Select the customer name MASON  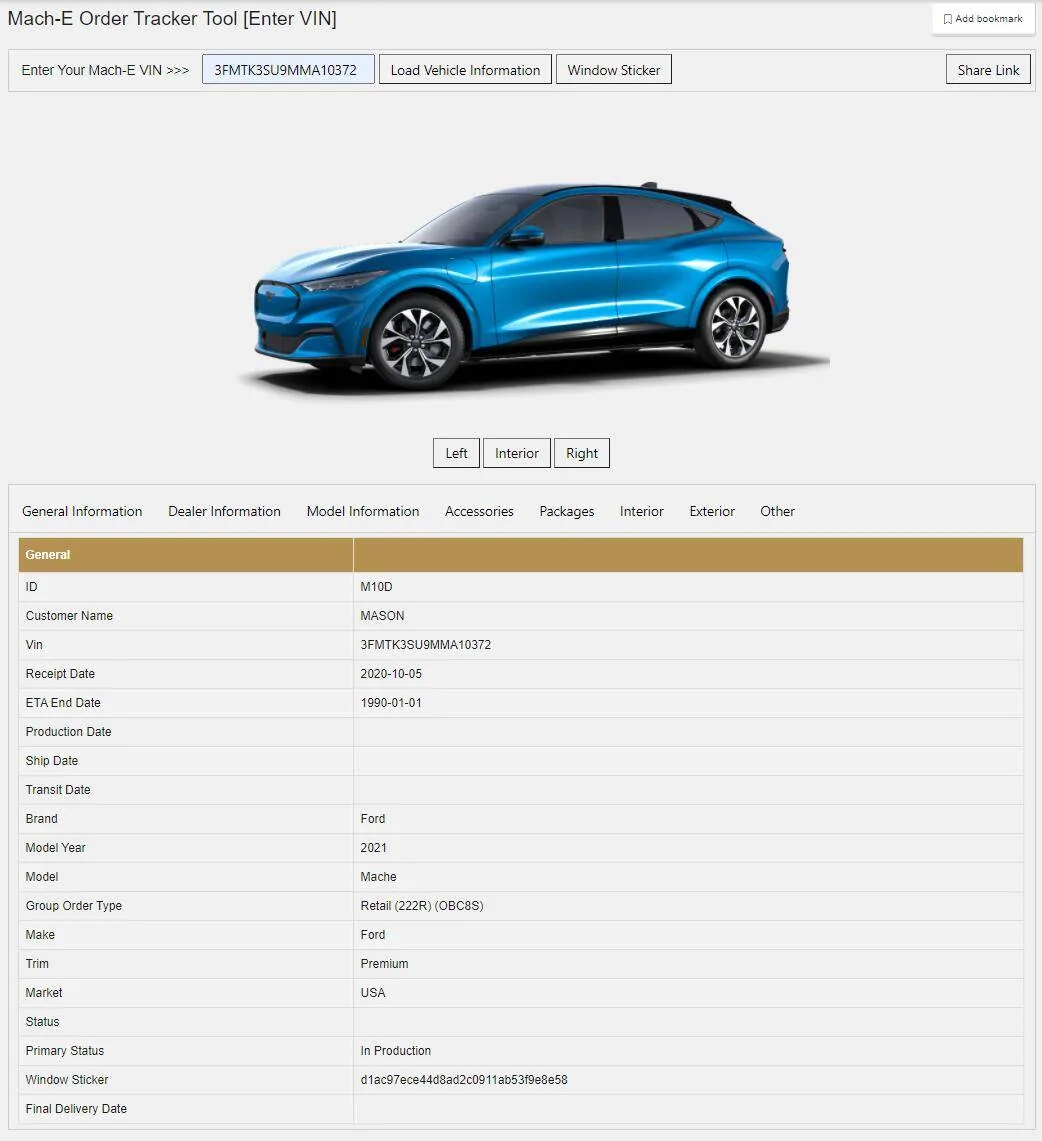[382, 616]
